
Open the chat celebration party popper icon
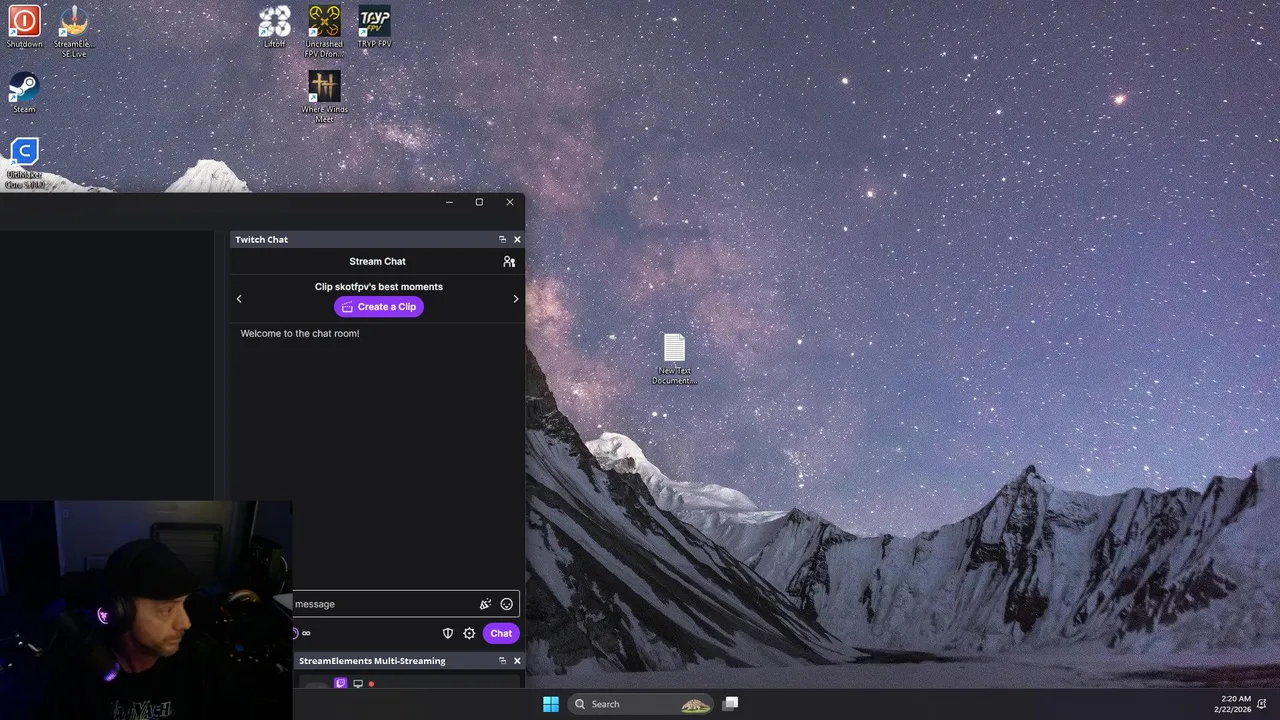coord(485,604)
